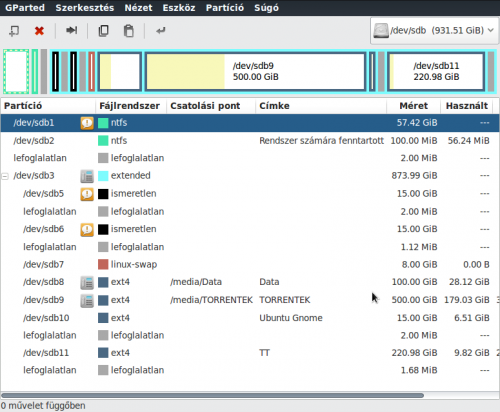The width and height of the screenshot is (500, 412).
Task: Sort by the Partíció column header
Action: click(x=48, y=106)
